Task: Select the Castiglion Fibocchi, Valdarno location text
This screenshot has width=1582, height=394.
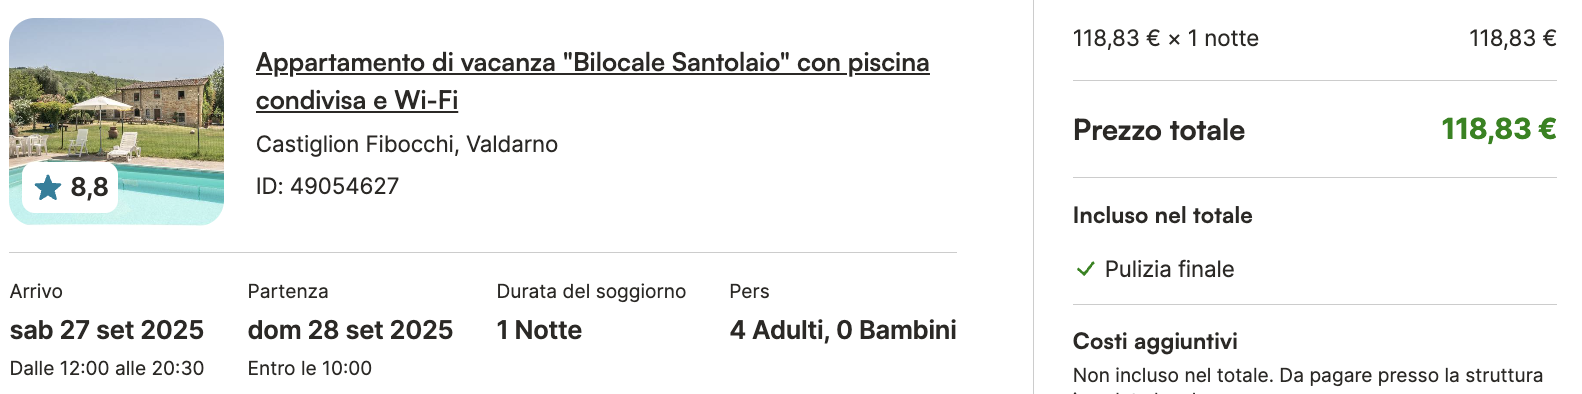Action: click(x=407, y=144)
